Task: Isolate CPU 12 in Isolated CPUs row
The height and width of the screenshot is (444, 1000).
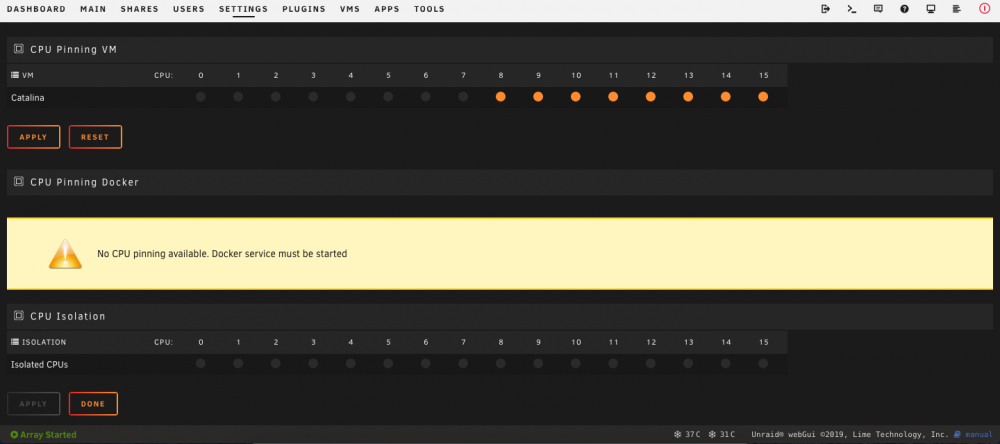Action: point(651,364)
